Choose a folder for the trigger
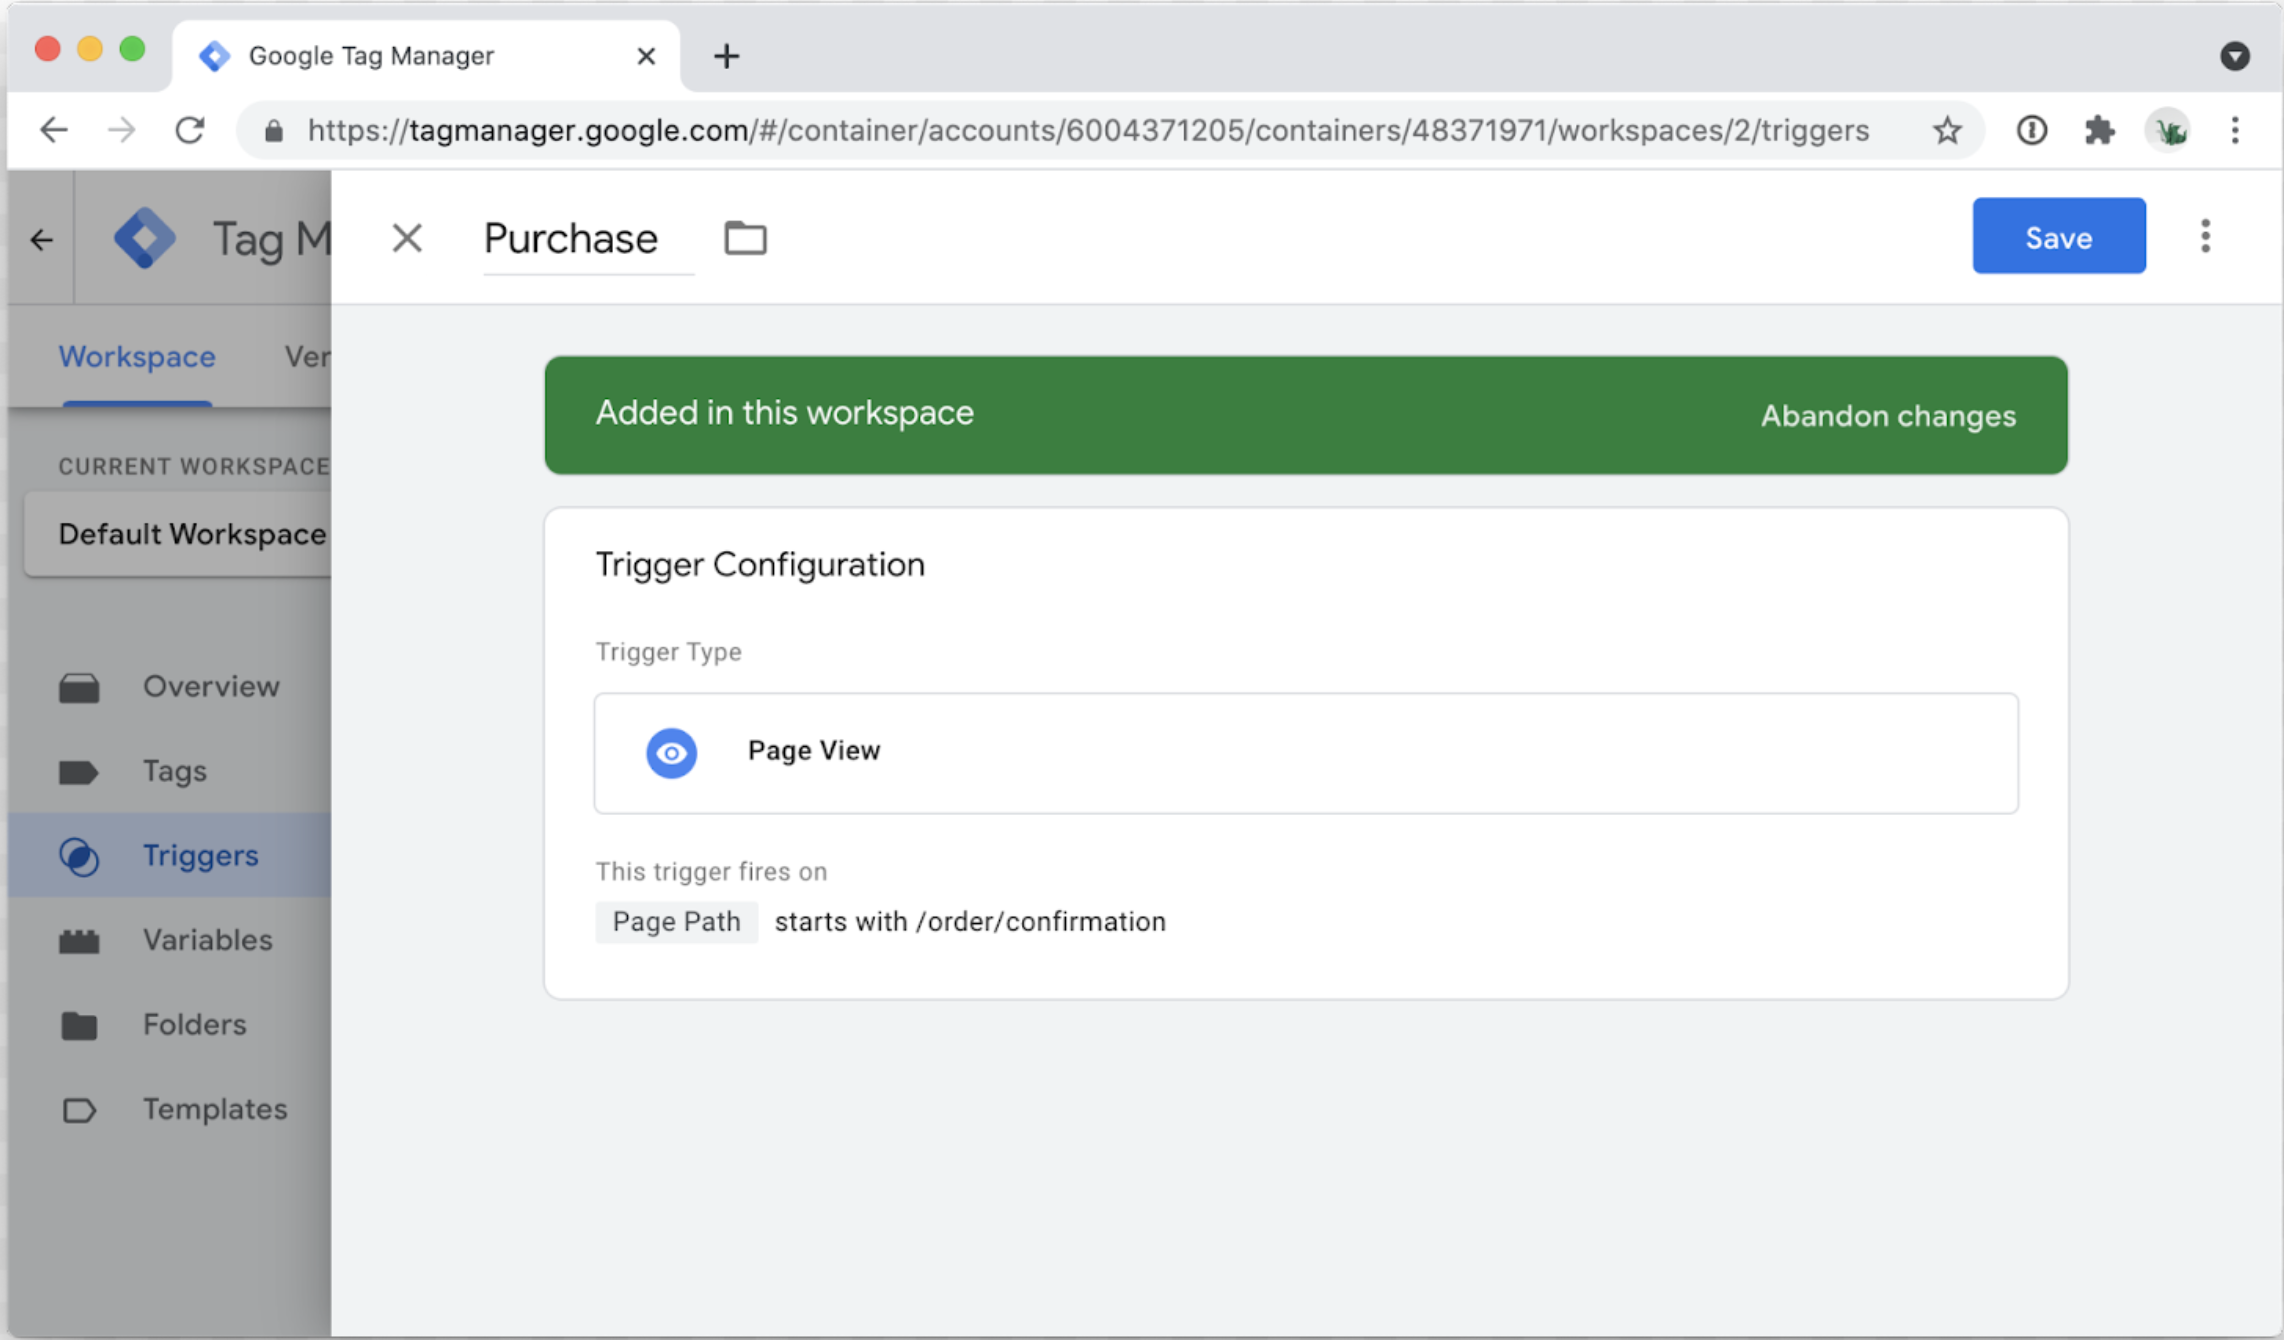This screenshot has height=1340, width=2284. pos(745,238)
